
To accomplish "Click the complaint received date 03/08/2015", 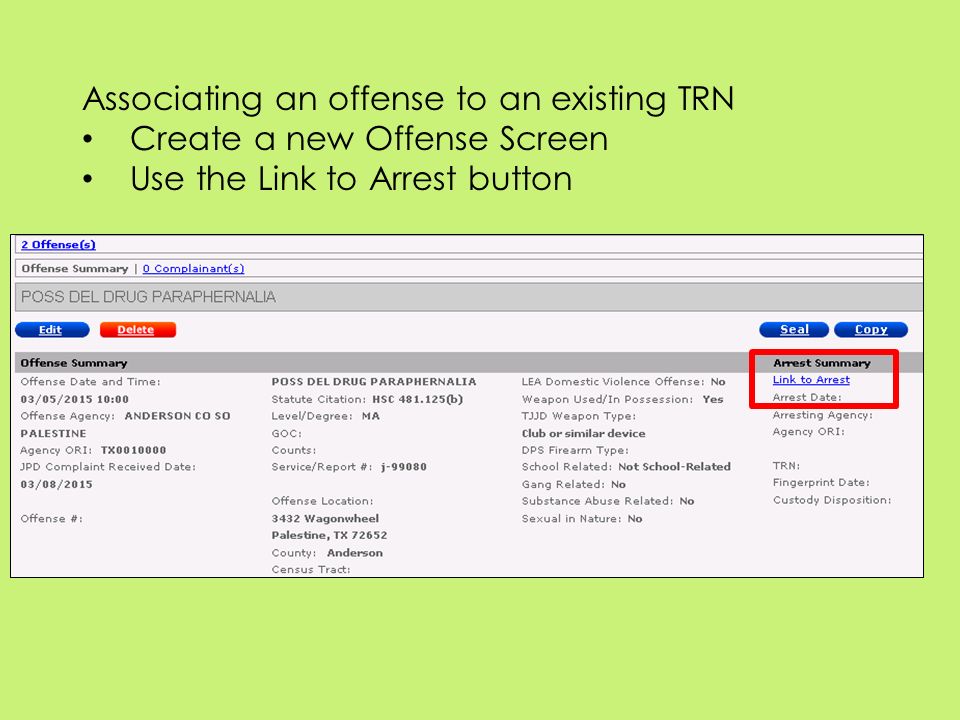I will tap(56, 484).
